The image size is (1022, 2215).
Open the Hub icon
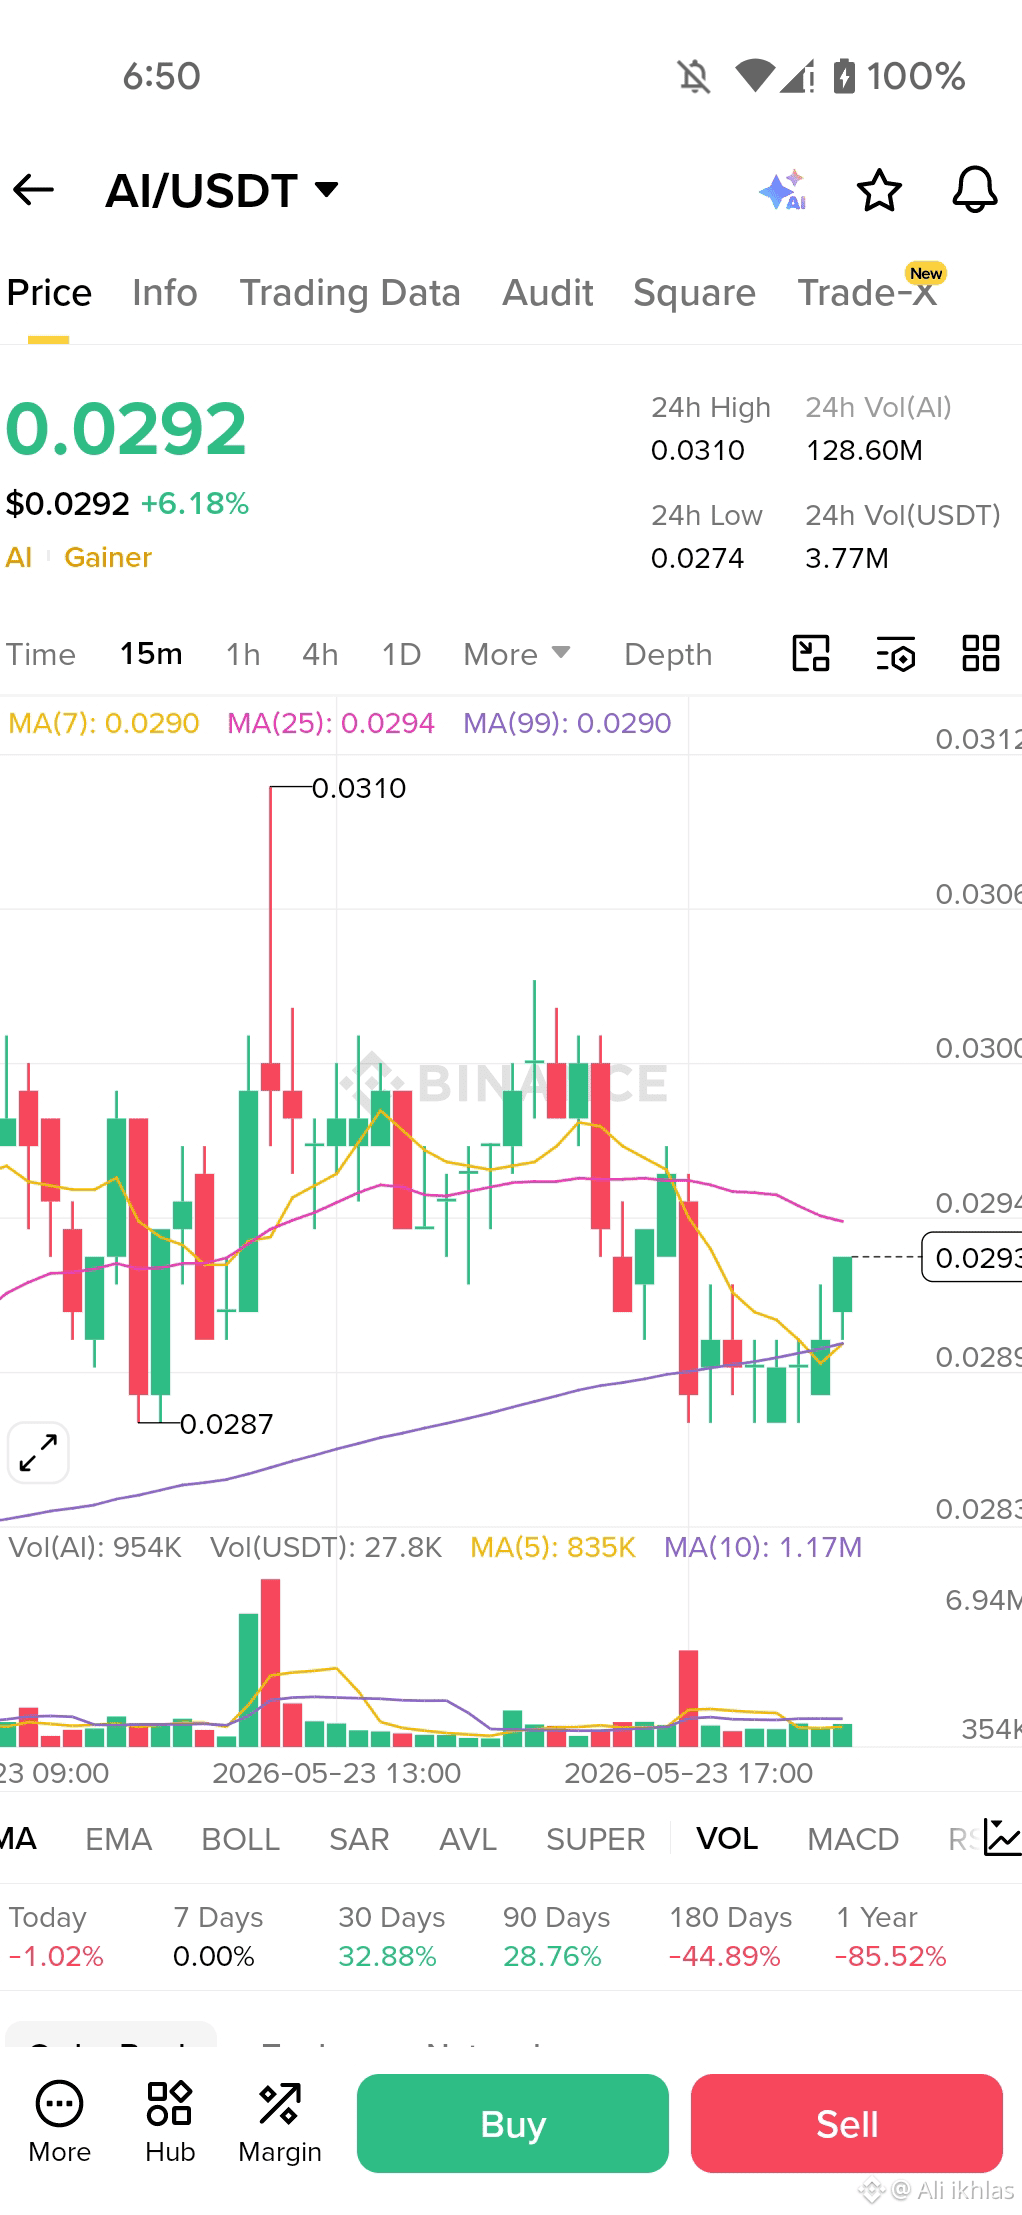pos(170,2122)
